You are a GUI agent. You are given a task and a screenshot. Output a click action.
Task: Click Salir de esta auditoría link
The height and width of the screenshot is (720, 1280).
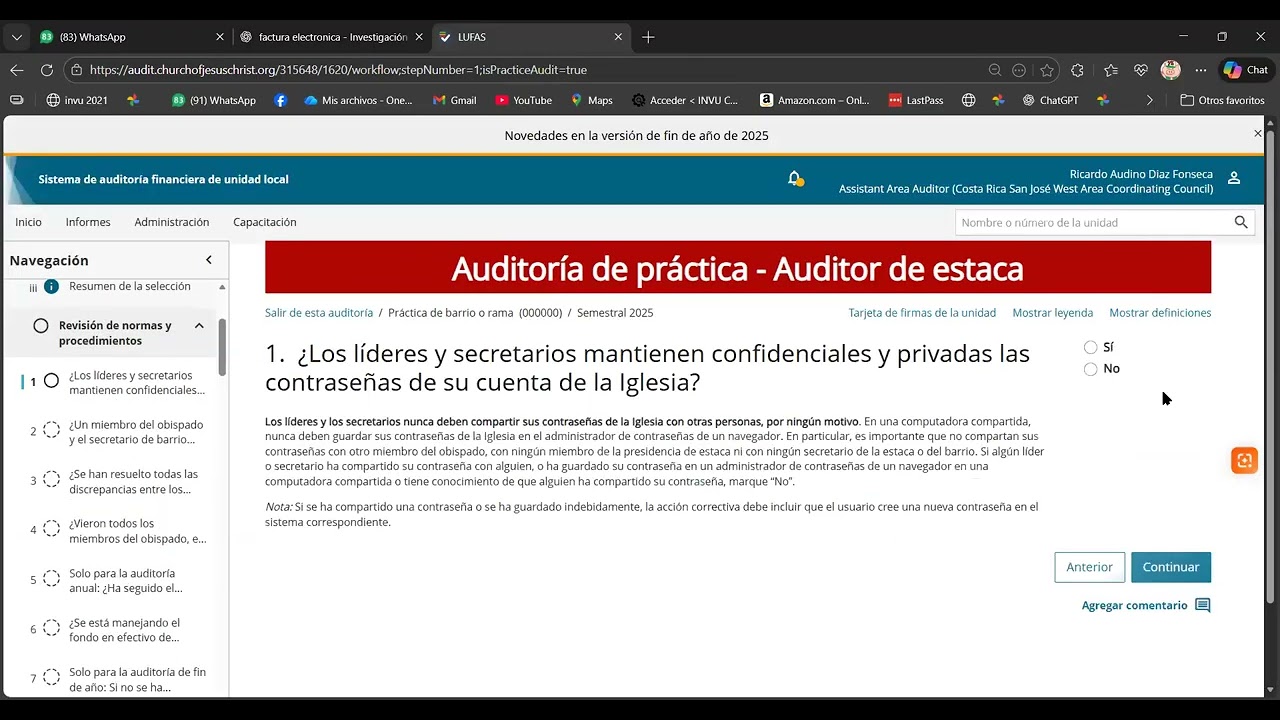pos(319,313)
